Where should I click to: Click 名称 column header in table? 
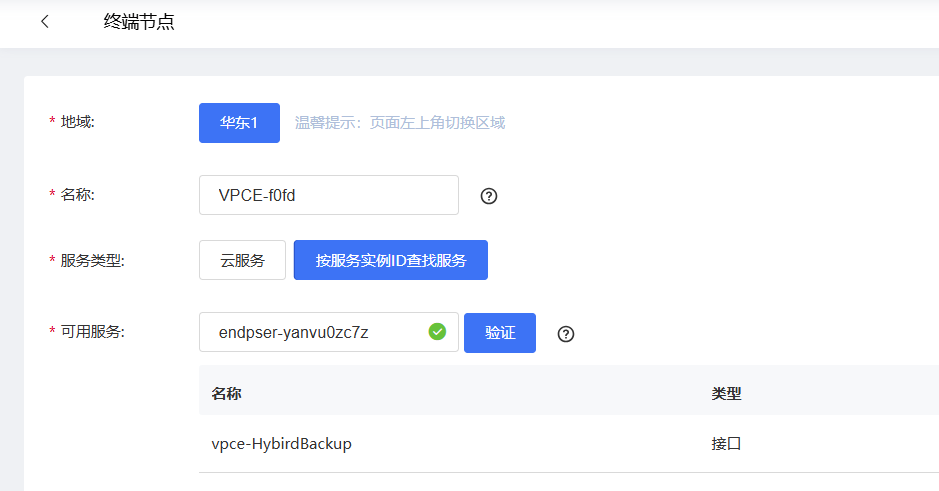[x=226, y=393]
